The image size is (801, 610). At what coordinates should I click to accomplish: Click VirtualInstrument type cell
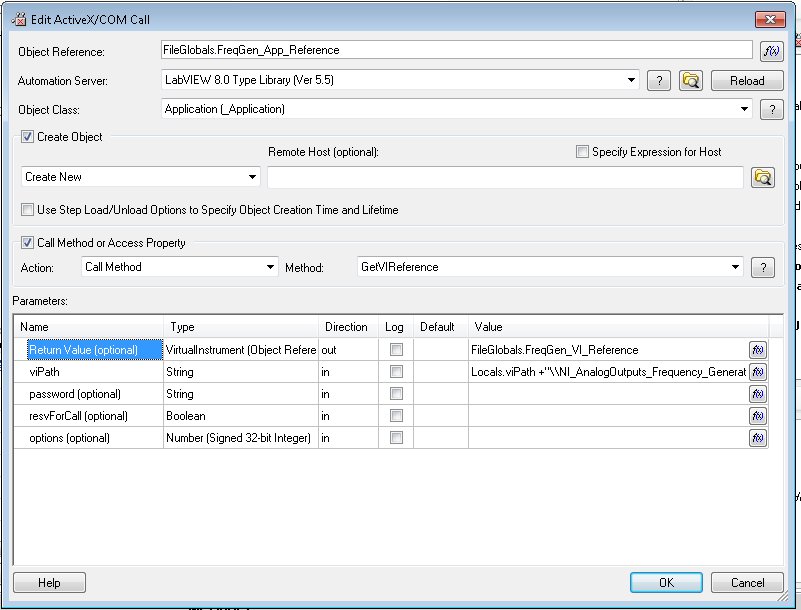click(241, 350)
